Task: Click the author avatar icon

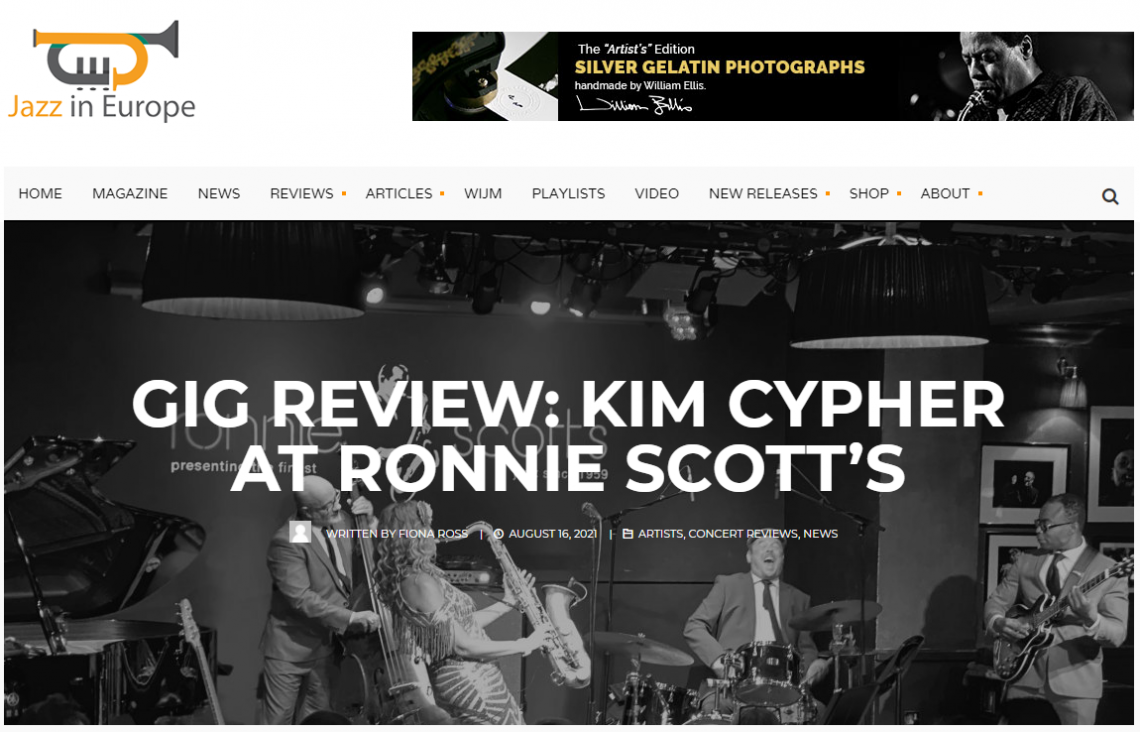Action: (x=300, y=532)
